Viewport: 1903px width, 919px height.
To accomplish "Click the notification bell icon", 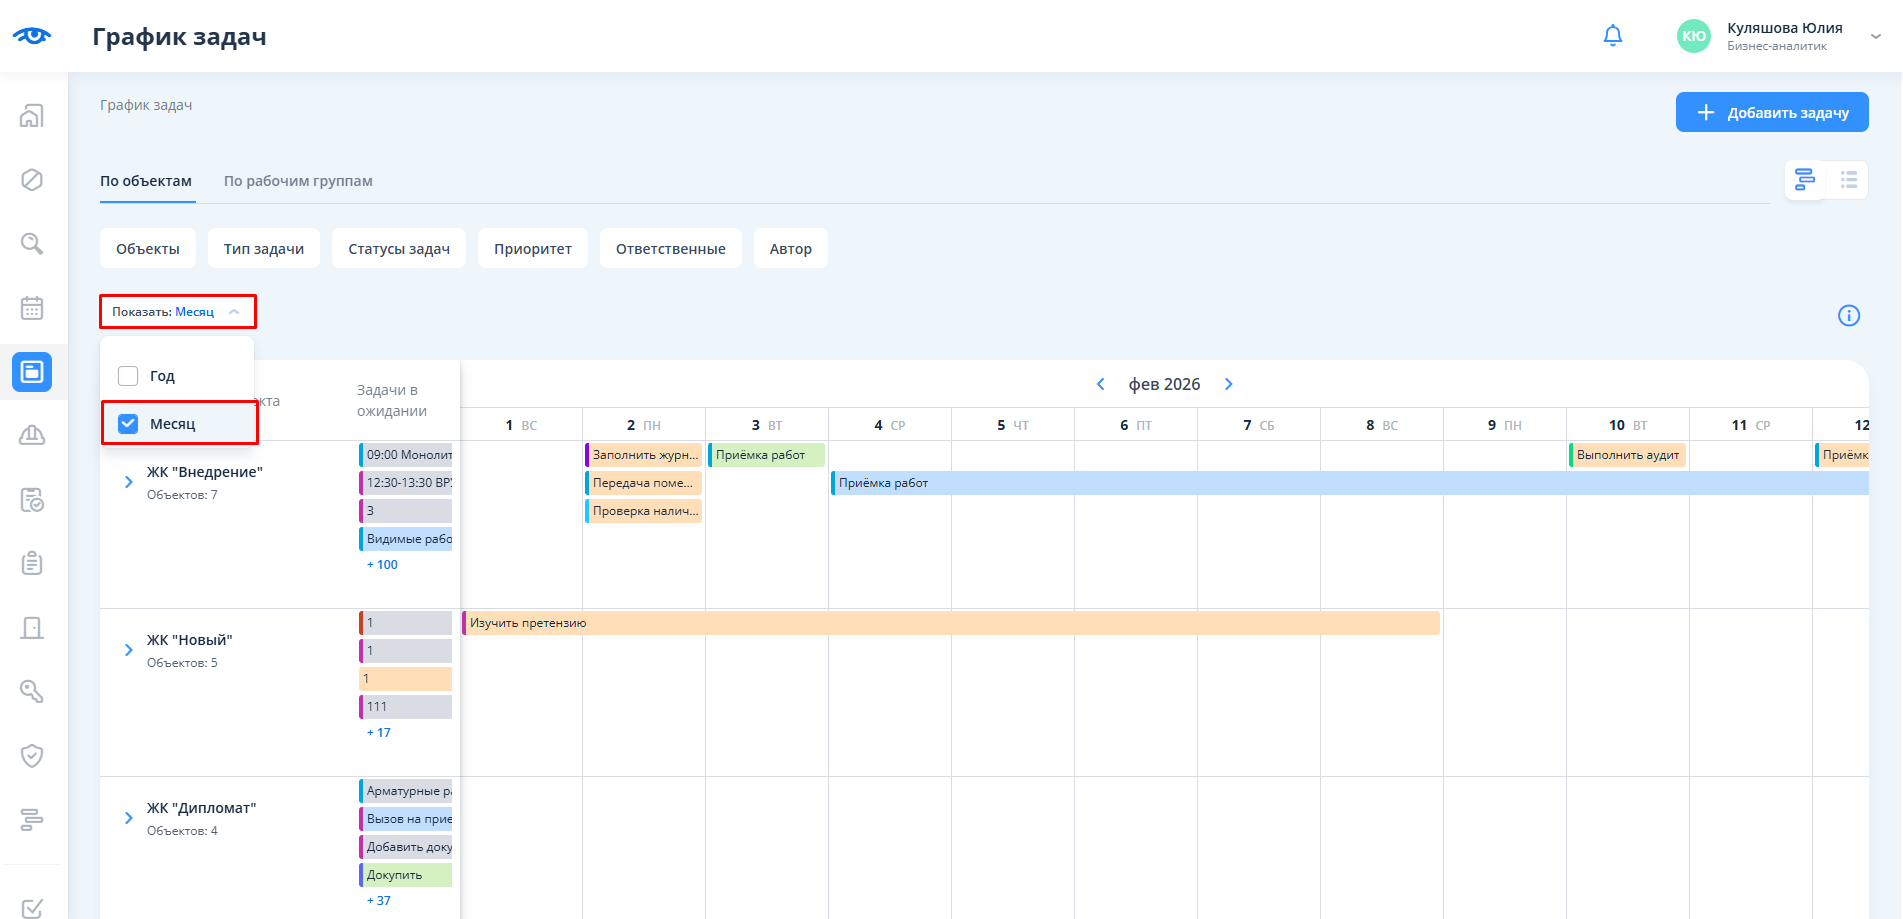I will coord(1612,36).
